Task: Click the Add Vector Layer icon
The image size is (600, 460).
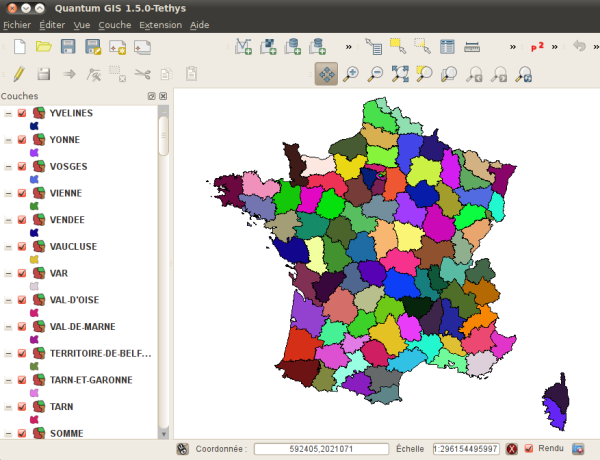Action: pyautogui.click(x=244, y=46)
